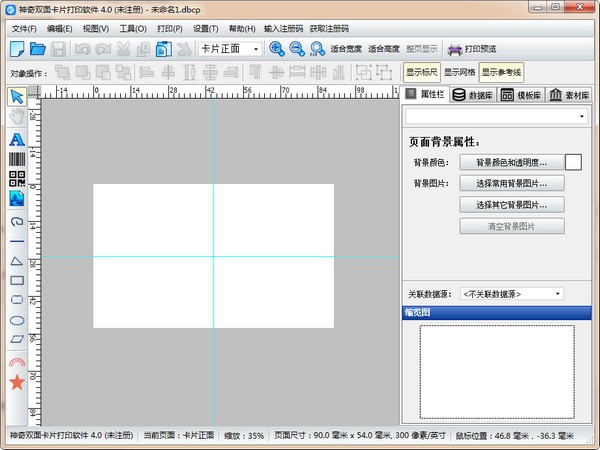Toggle the 显示网格 grid button
Screen dimensions: 600x450
coord(460,72)
